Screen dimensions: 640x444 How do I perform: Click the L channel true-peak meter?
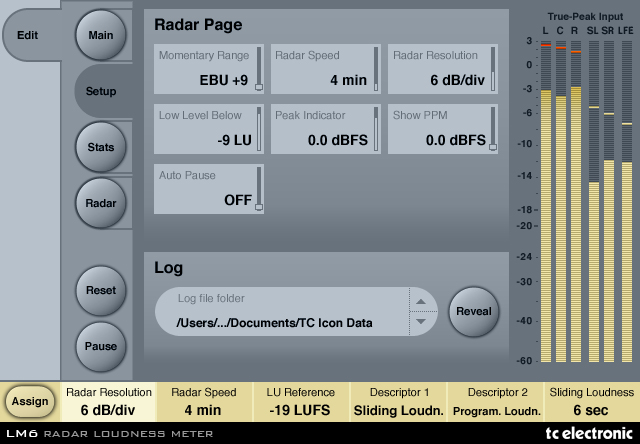546,201
